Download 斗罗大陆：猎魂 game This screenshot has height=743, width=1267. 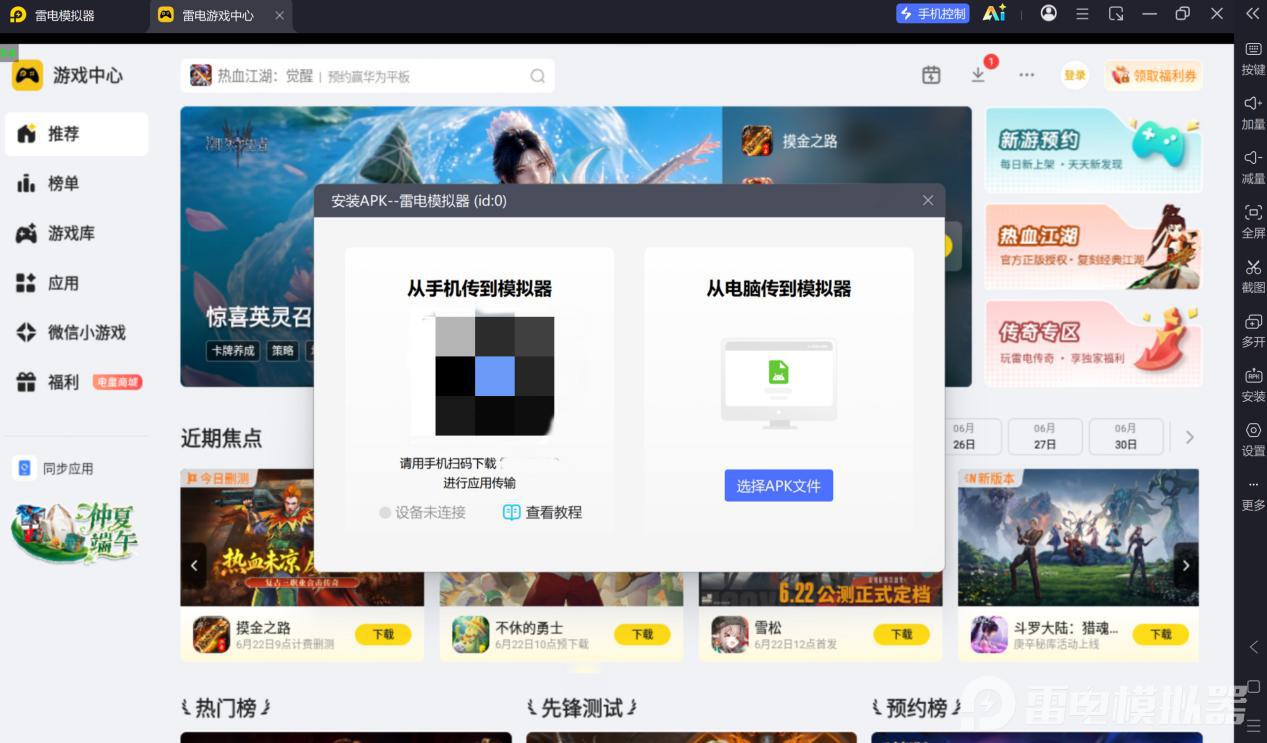pos(1160,634)
